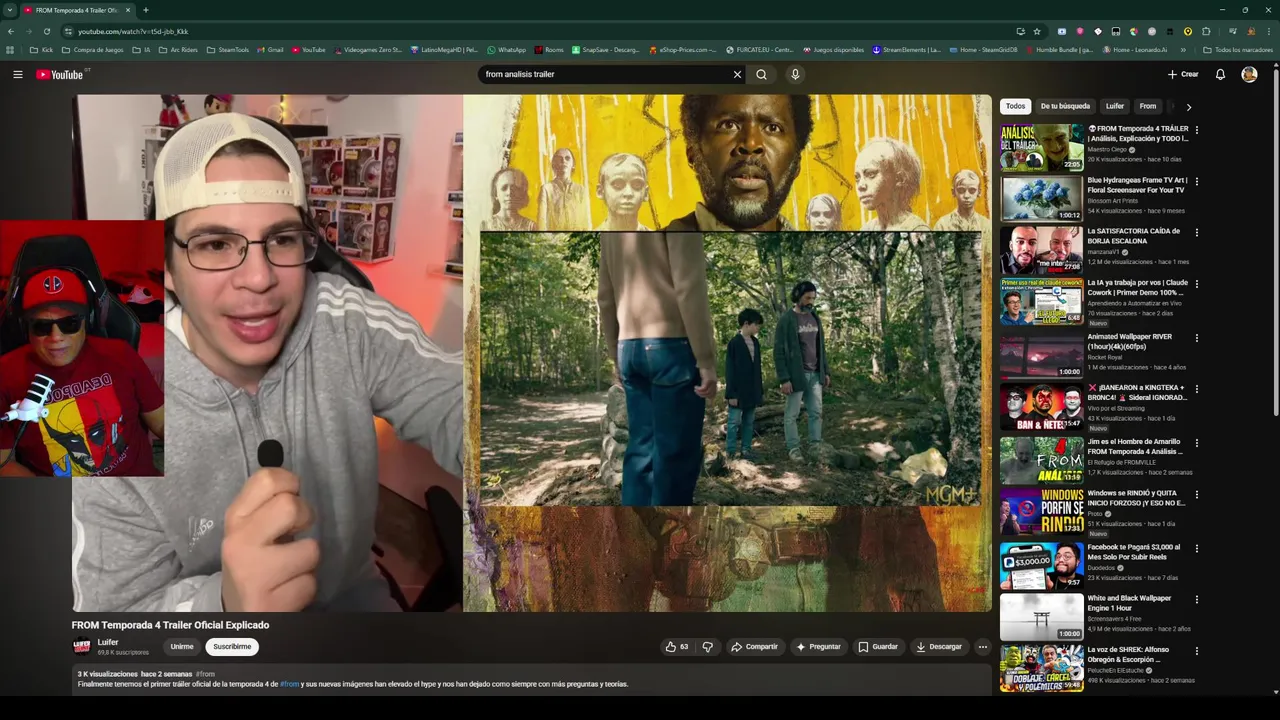Open options for La SATISFACTORIA CAÍDA suggestion
Image resolution: width=1280 pixels, height=720 pixels.
tap(1196, 232)
